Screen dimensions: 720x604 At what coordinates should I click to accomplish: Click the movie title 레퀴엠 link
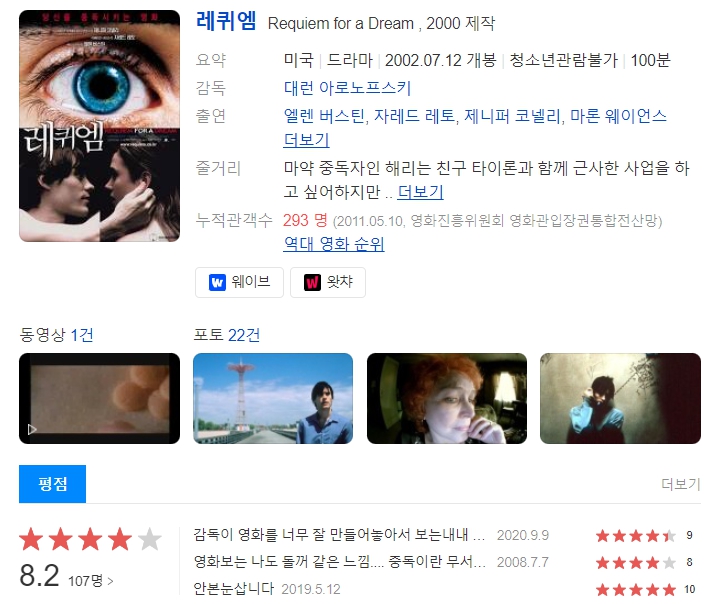tap(226, 21)
